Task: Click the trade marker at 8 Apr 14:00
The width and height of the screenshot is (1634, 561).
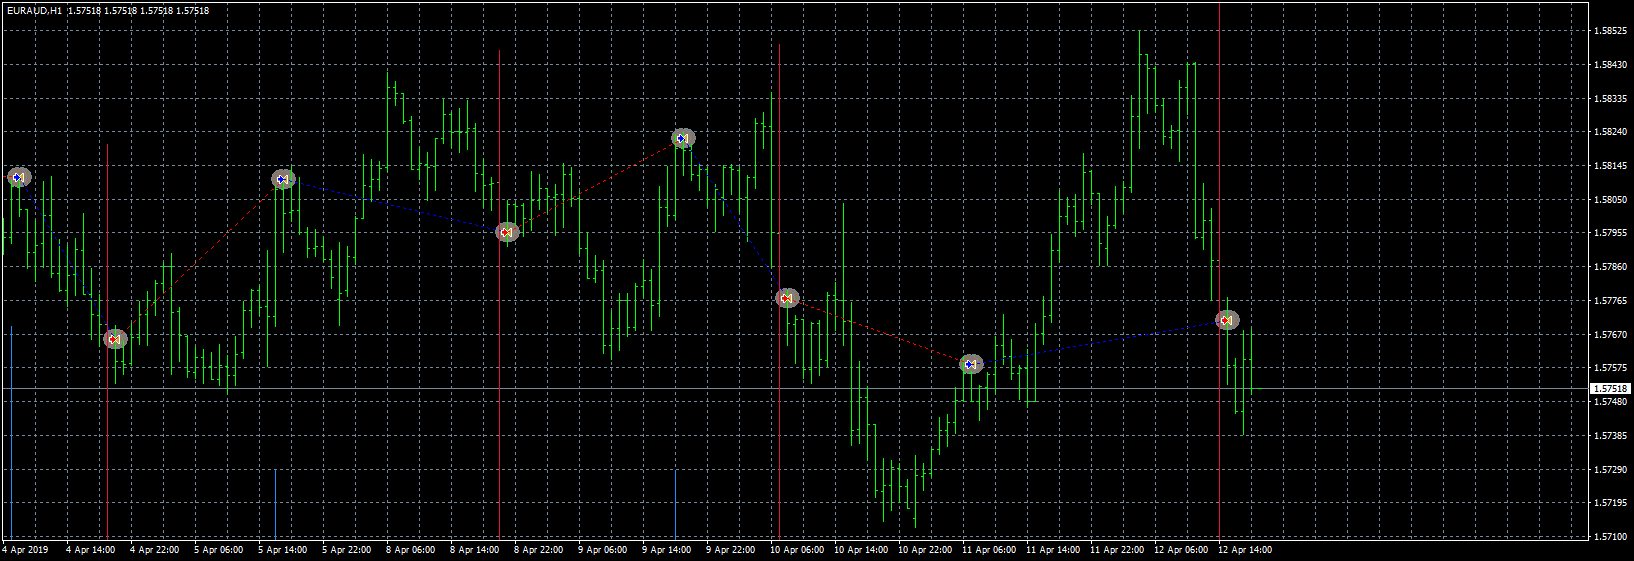Action: point(507,232)
